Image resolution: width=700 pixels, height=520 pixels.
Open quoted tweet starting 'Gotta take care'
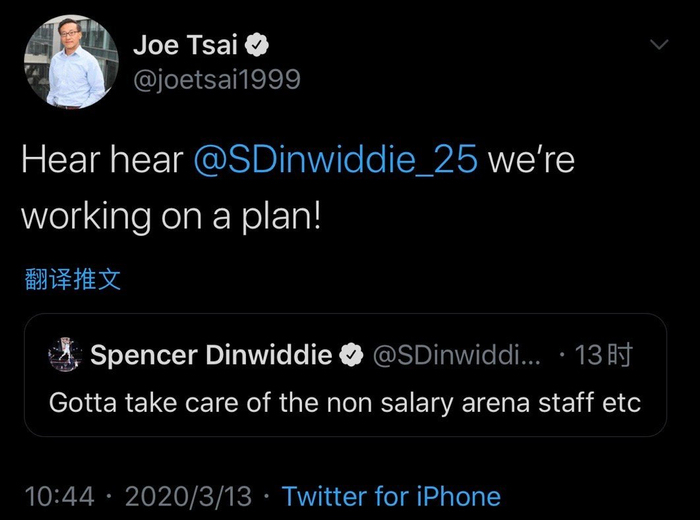[344, 403]
